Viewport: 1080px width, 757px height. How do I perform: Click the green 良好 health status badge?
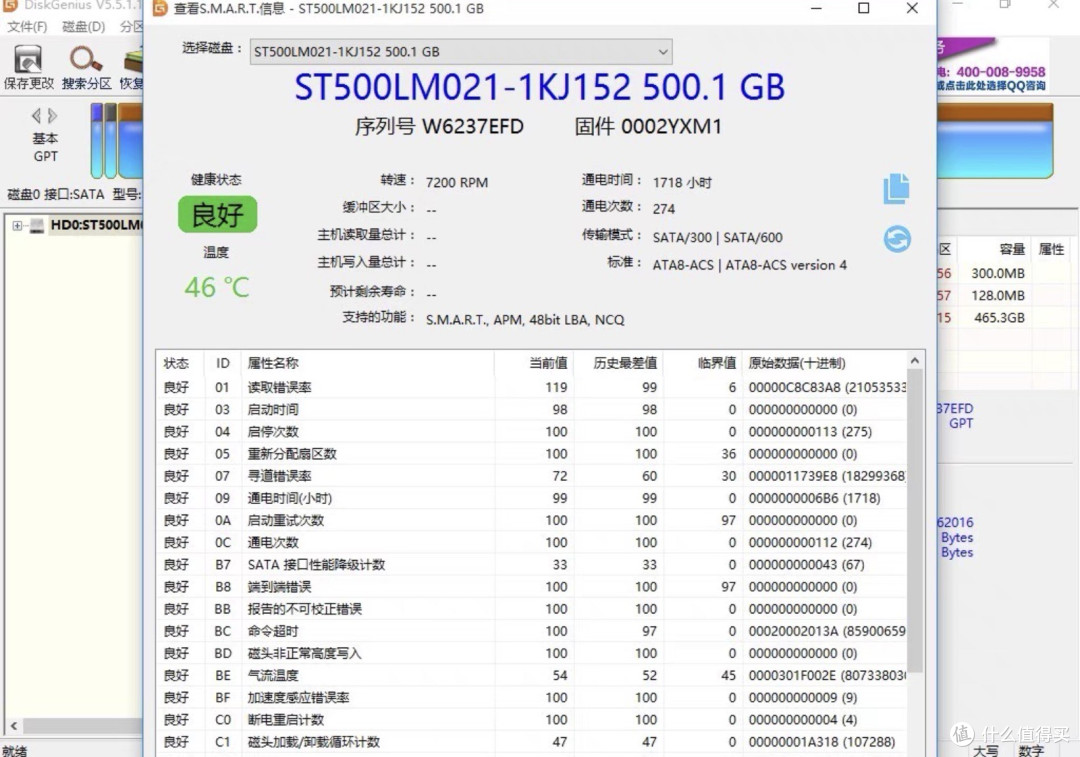click(x=218, y=214)
